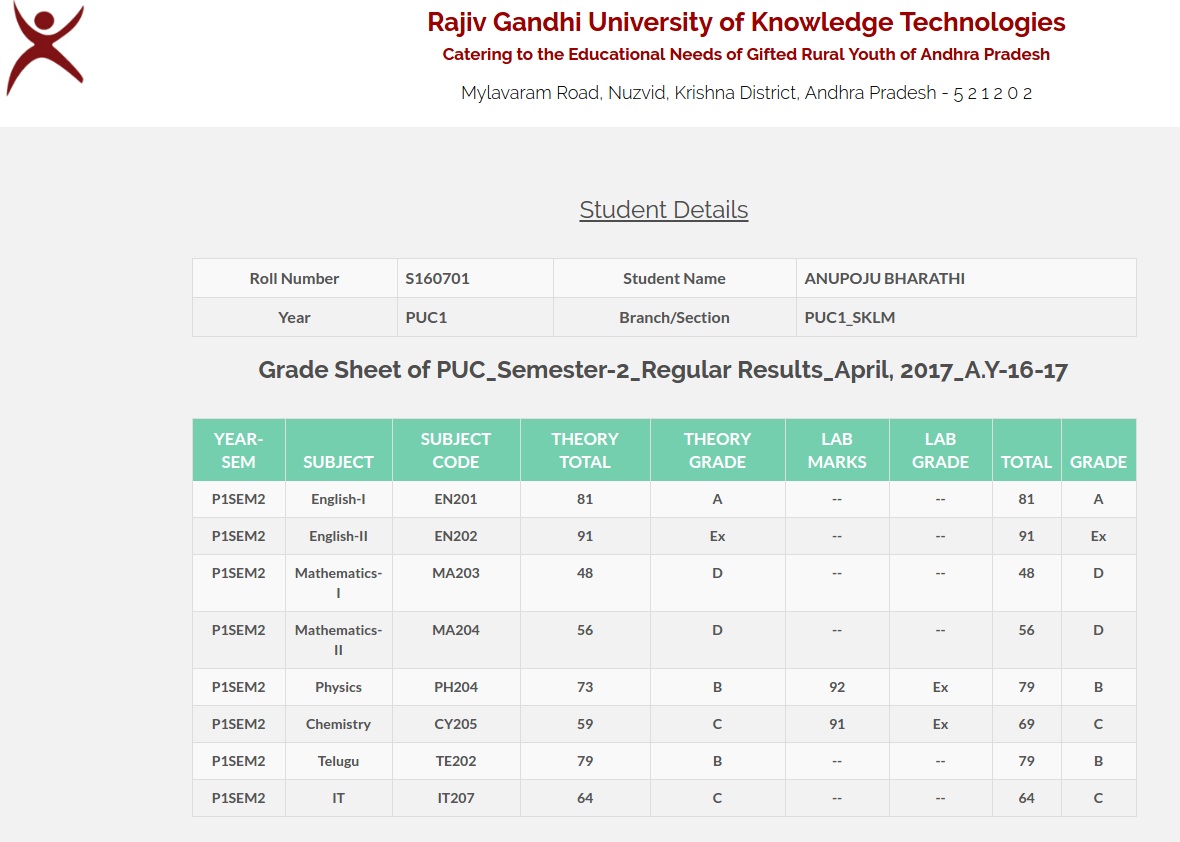Viewport: 1180px width, 842px height.
Task: Select subject code CY205
Action: tap(456, 724)
